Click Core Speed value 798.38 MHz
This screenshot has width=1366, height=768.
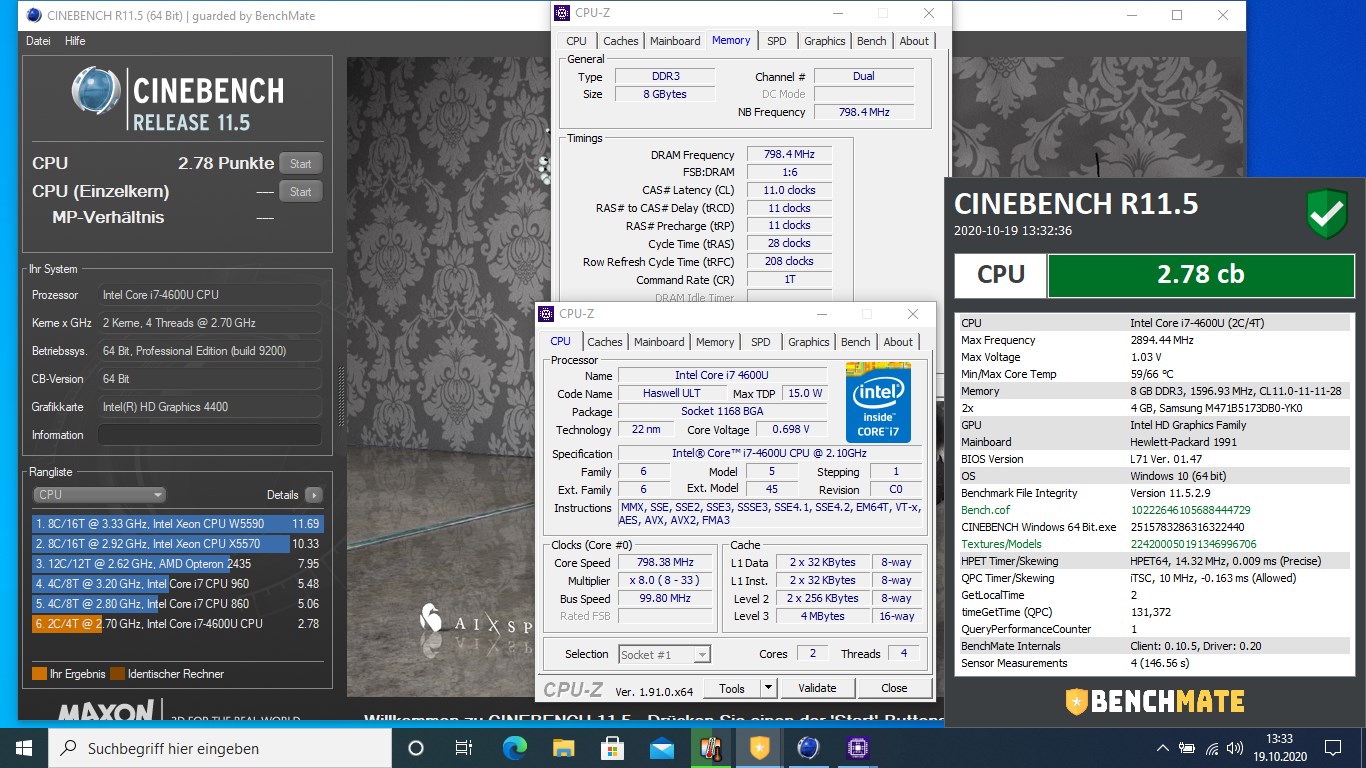tap(665, 563)
